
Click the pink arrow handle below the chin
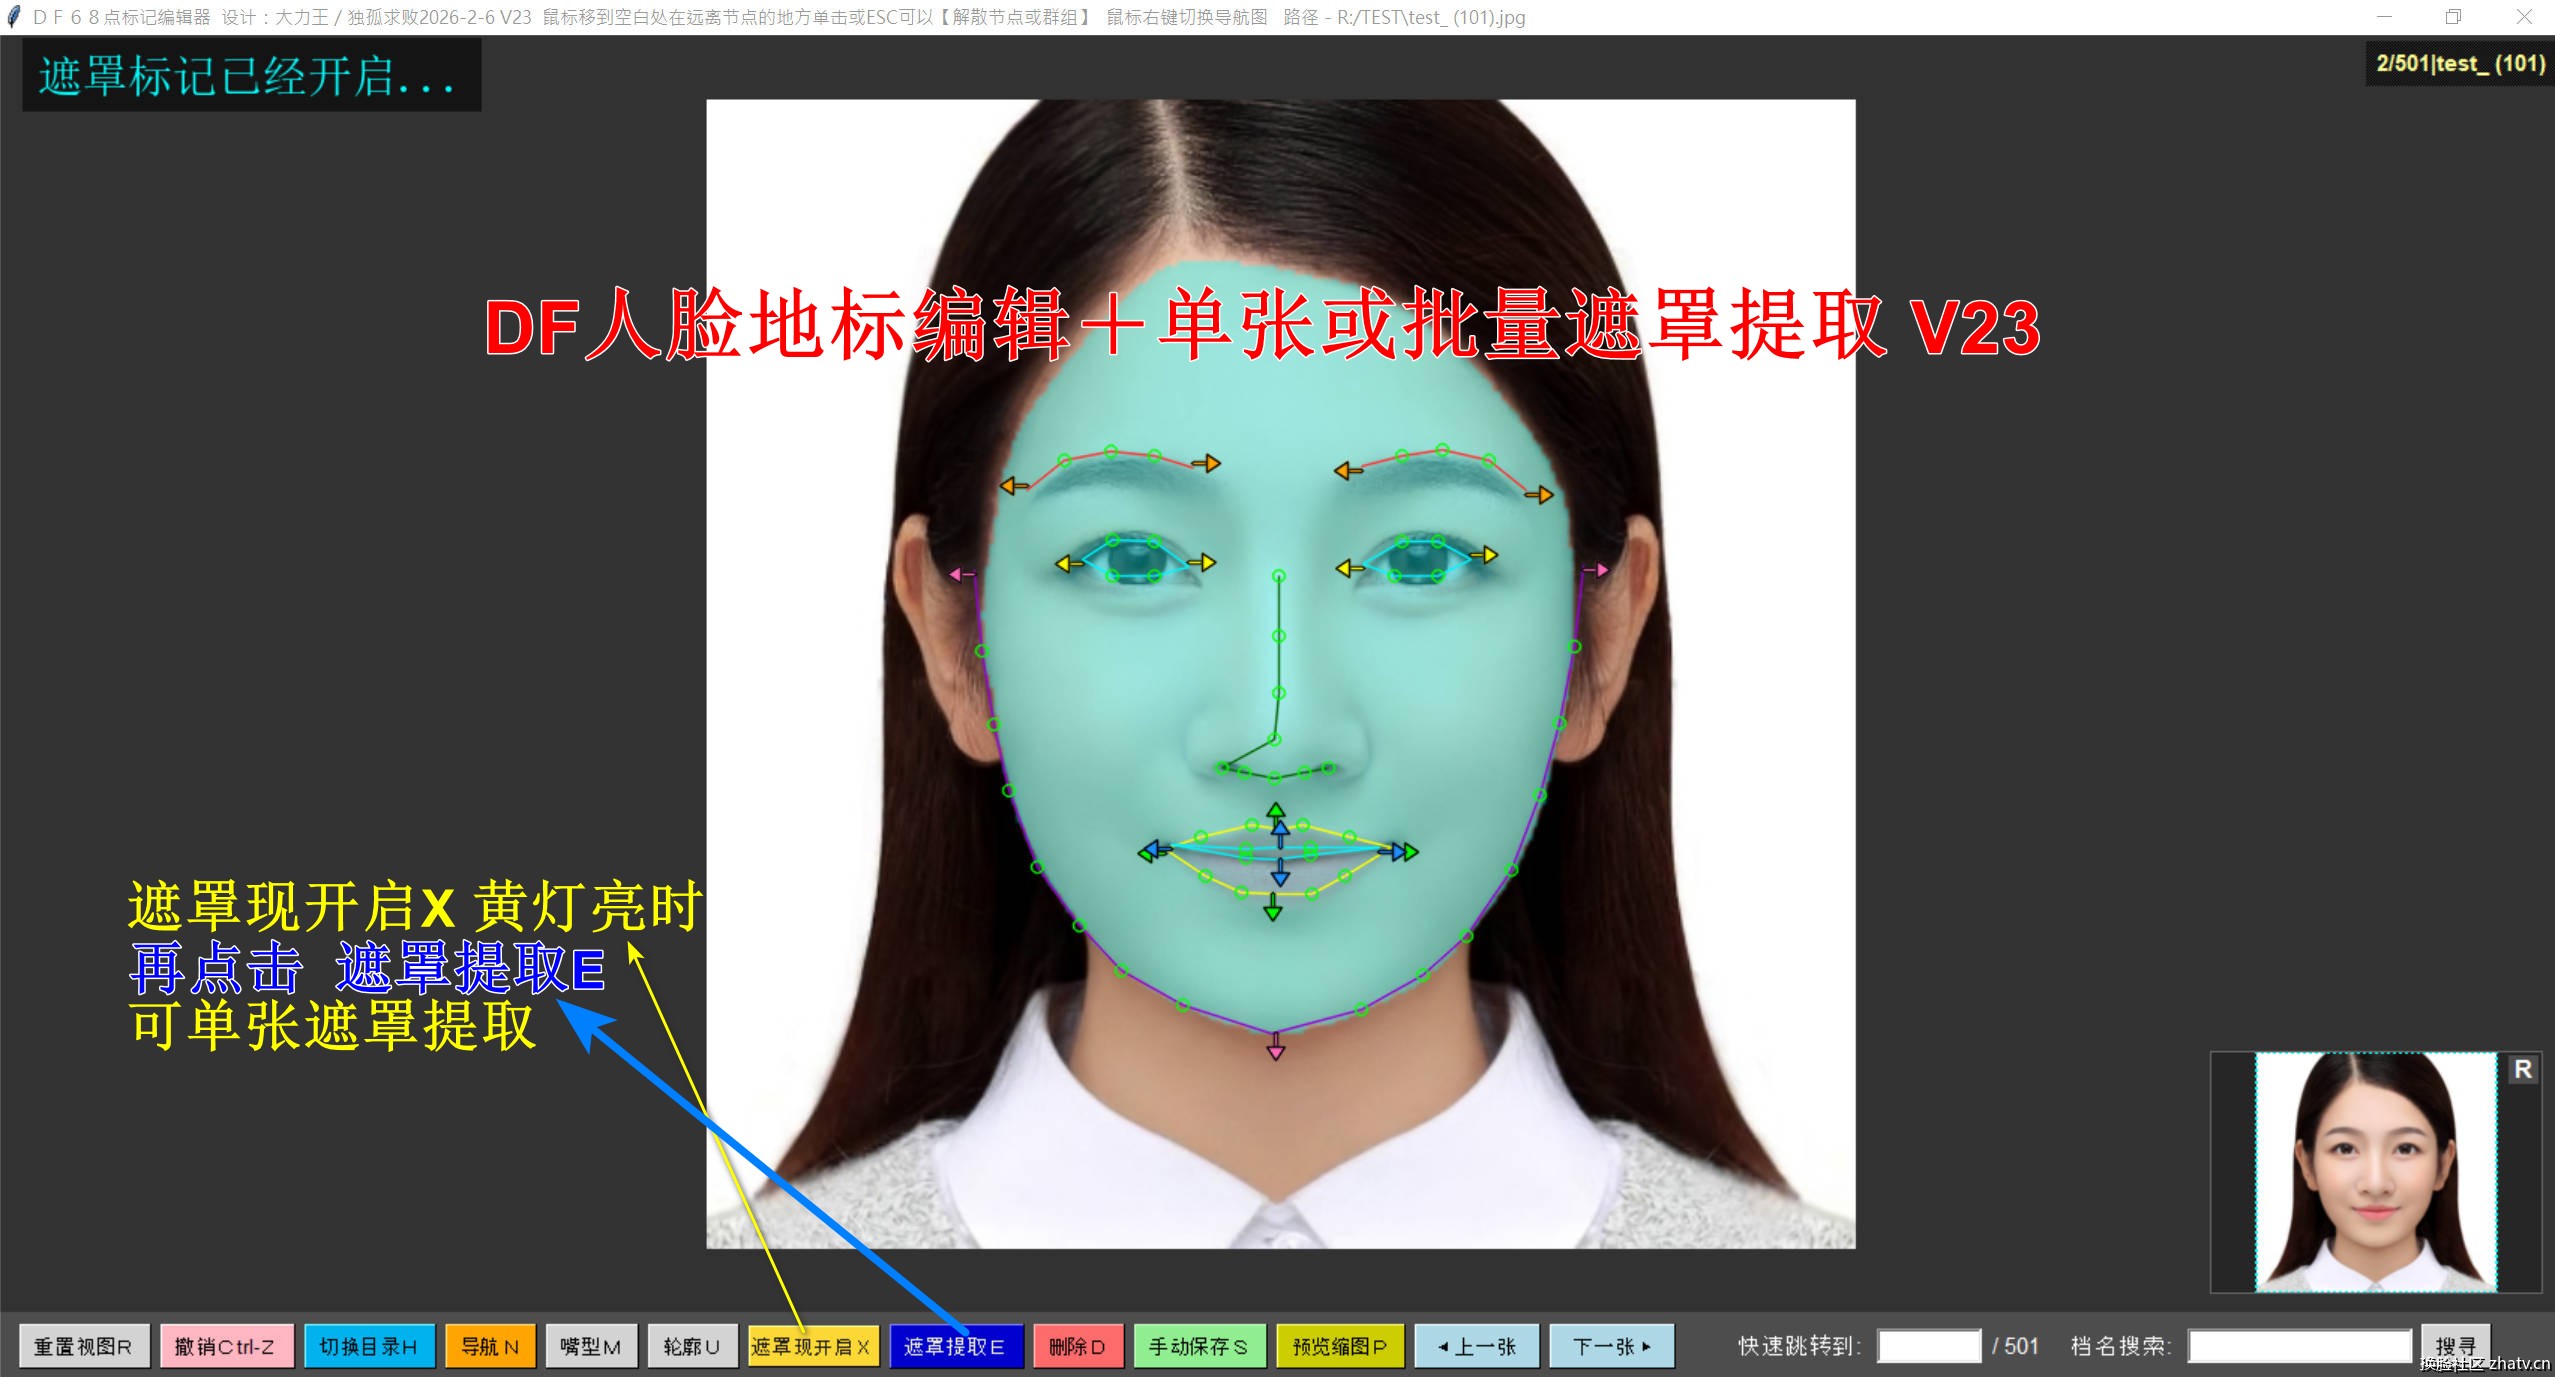[1278, 1050]
